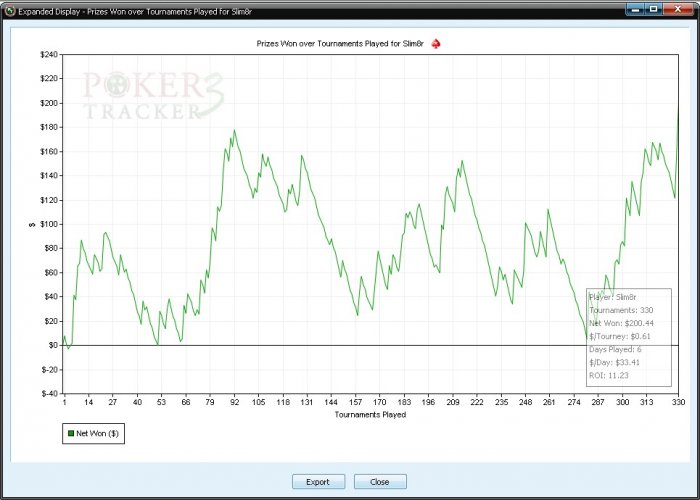The width and height of the screenshot is (700, 500).
Task: Click the 'Tournaments Played' axis label
Action: 370,414
